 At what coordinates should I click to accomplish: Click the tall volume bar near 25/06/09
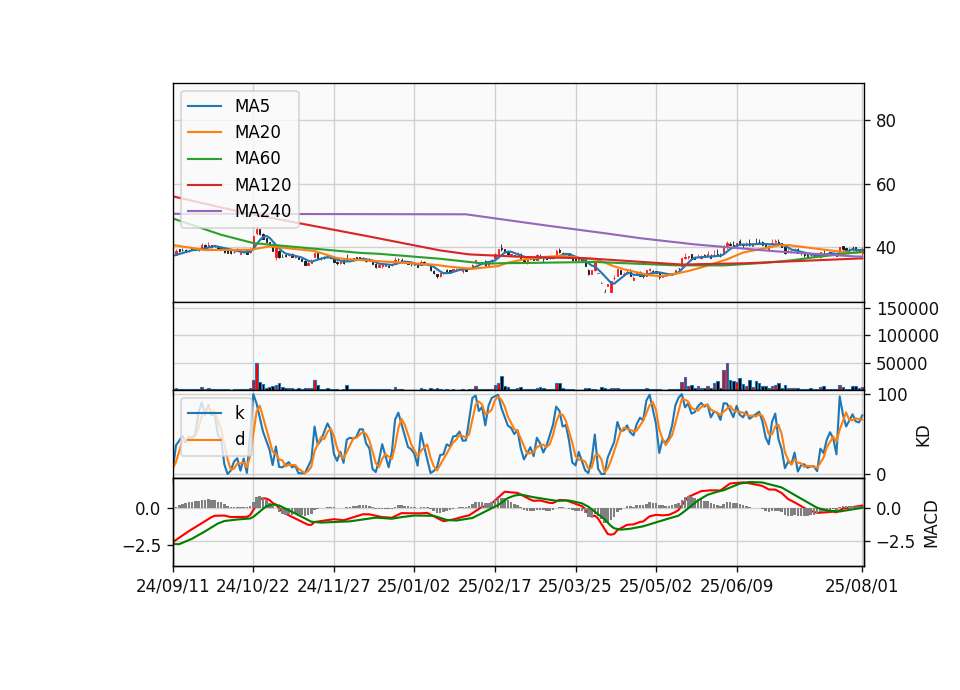(727, 377)
